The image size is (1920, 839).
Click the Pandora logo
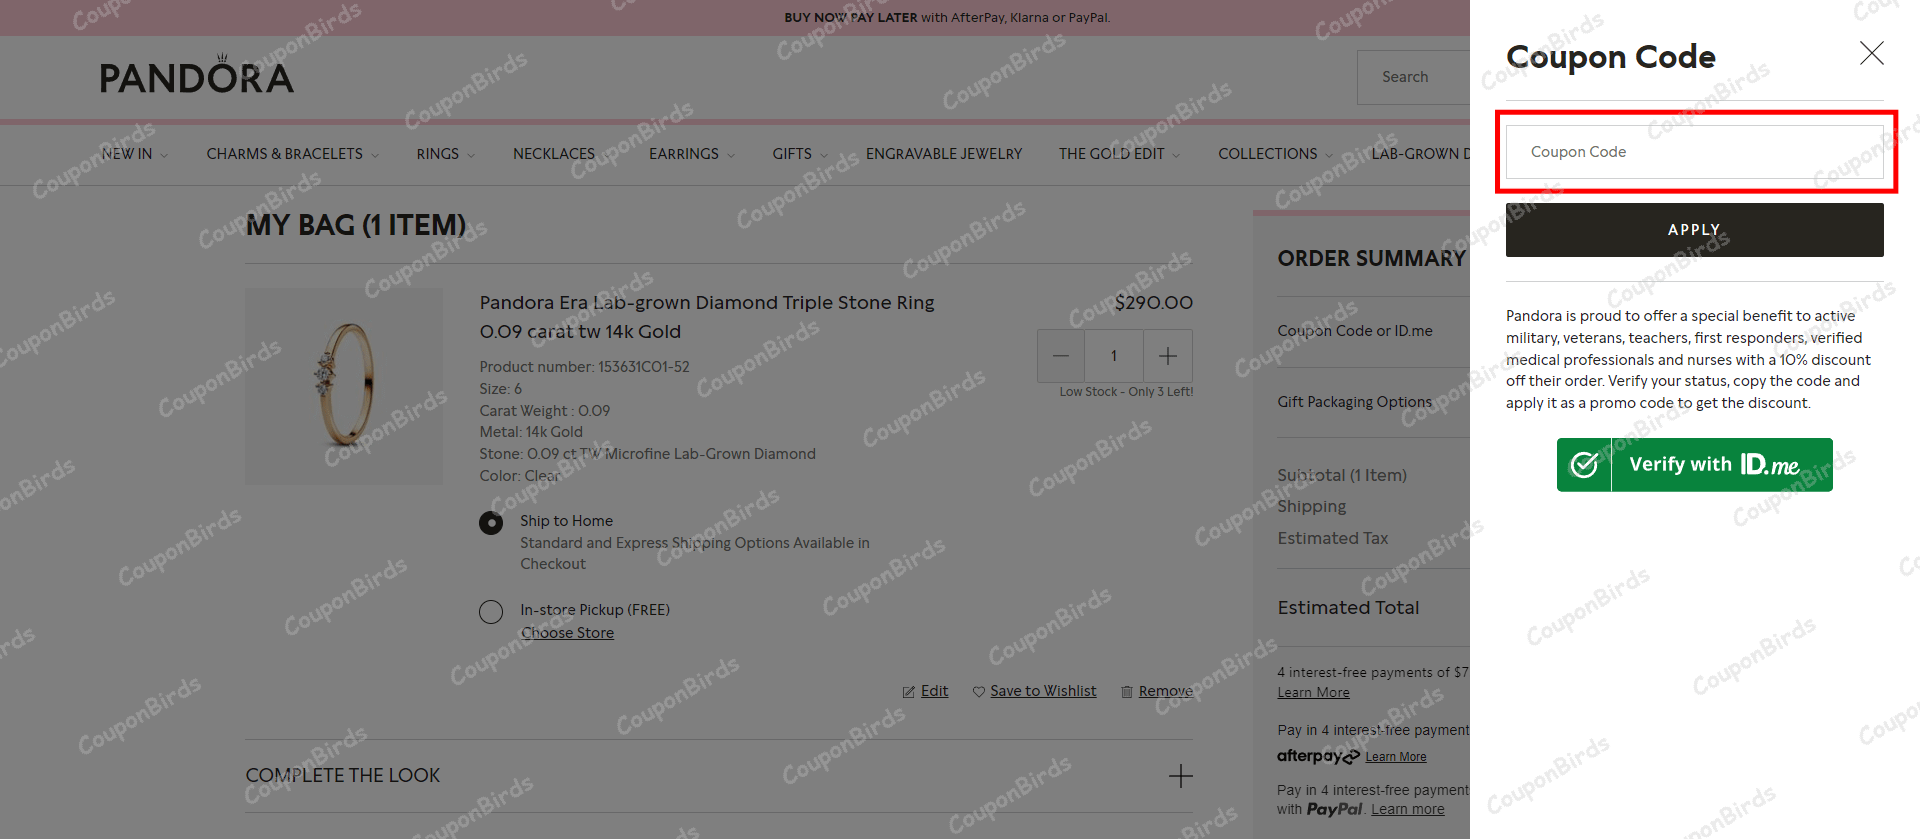[x=196, y=76]
